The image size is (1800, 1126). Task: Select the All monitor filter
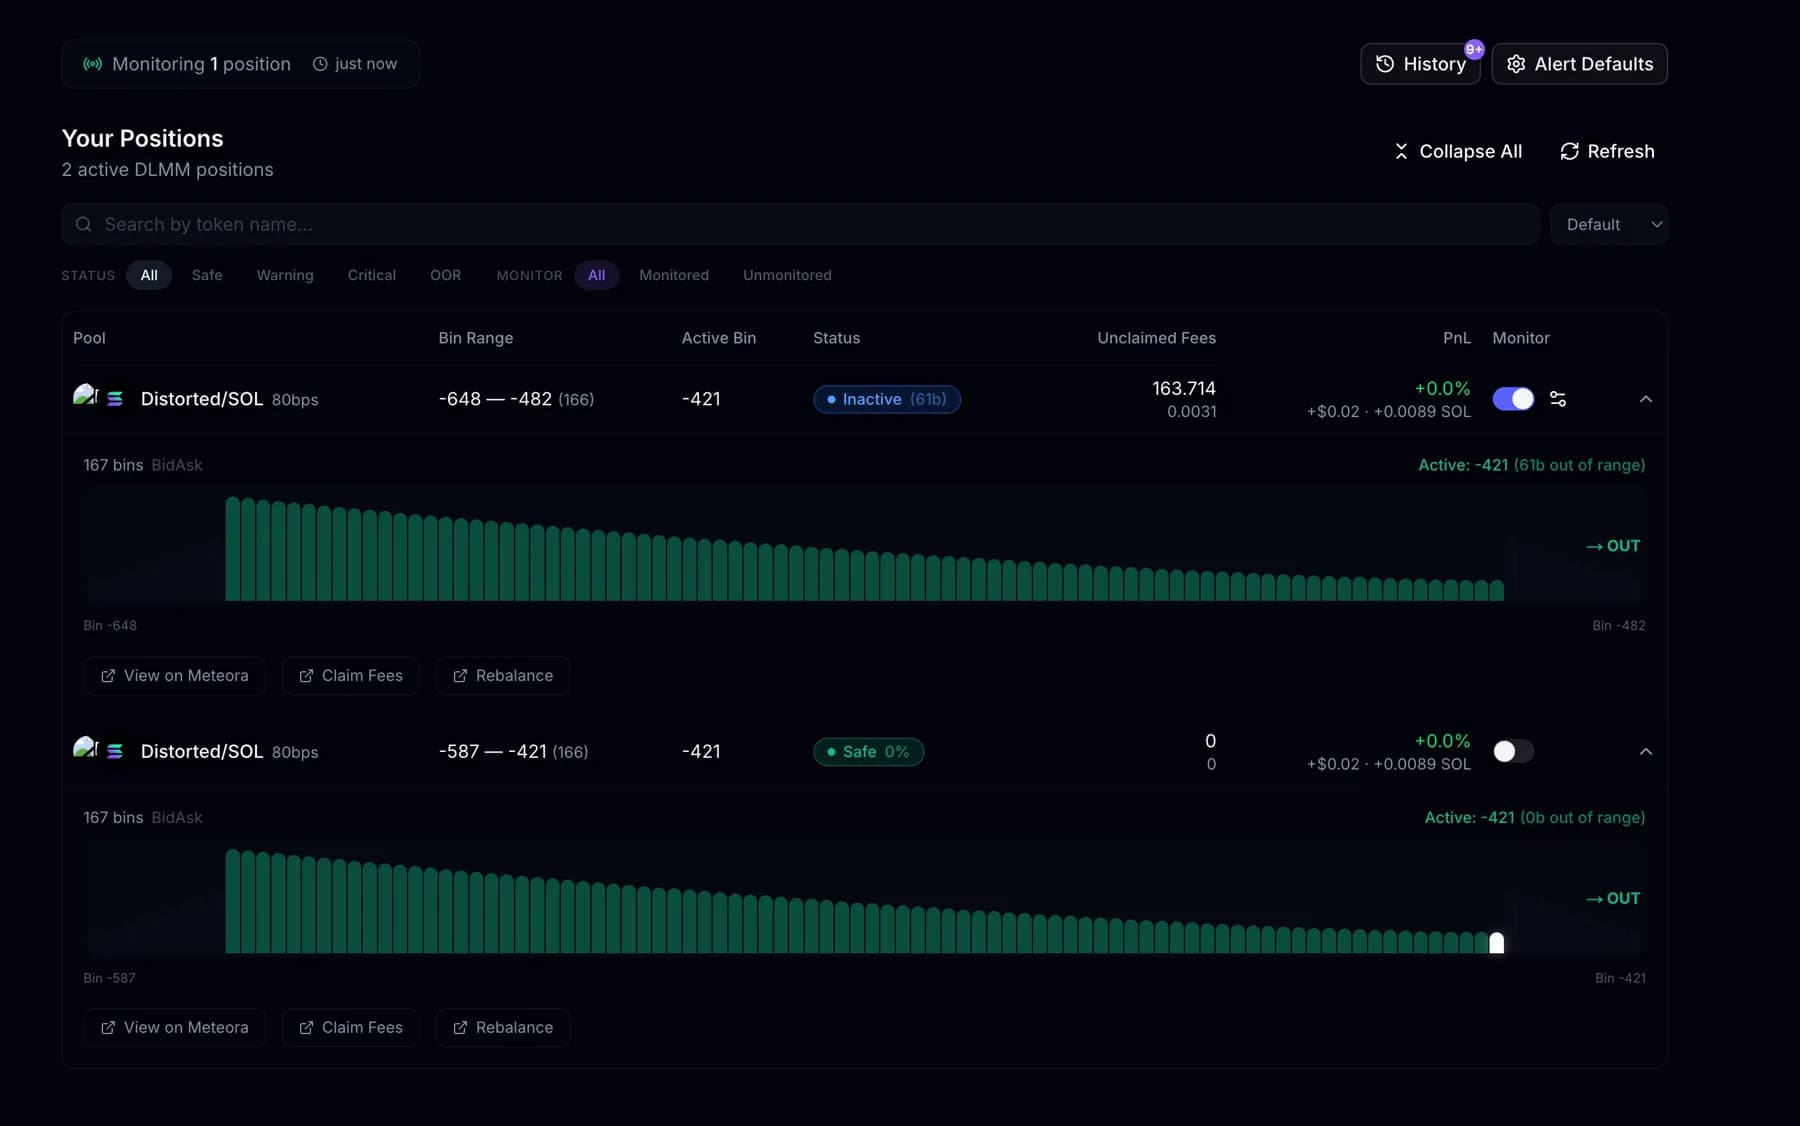(596, 275)
